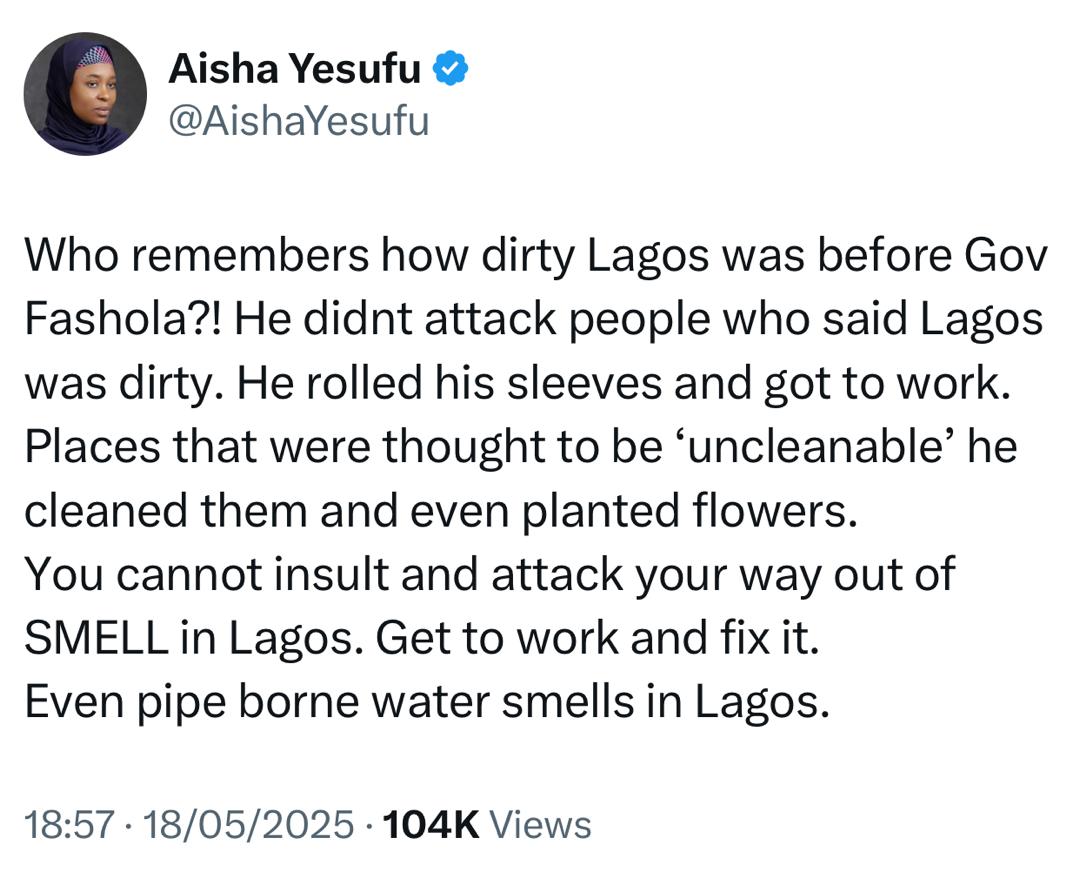1080x875 pixels.
Task: Click the blue verified badge icon
Action: tap(451, 69)
